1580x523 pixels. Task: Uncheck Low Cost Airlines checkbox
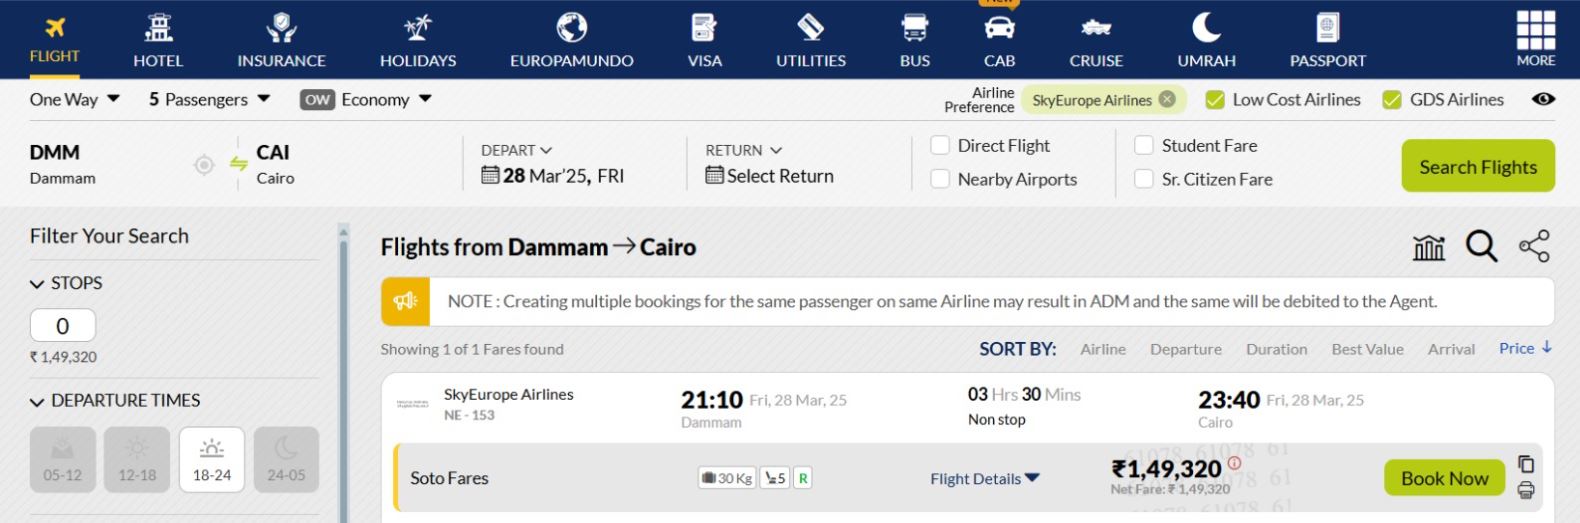coord(1216,99)
